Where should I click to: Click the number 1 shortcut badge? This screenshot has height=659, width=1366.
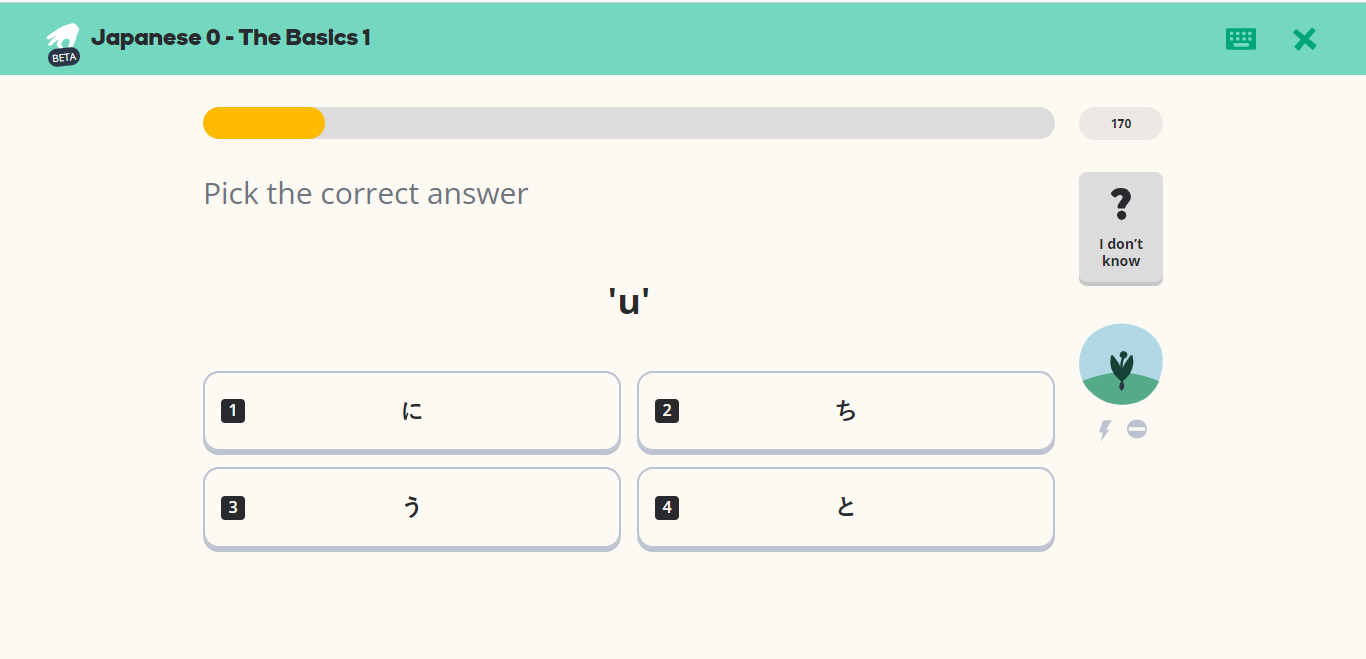coord(233,411)
